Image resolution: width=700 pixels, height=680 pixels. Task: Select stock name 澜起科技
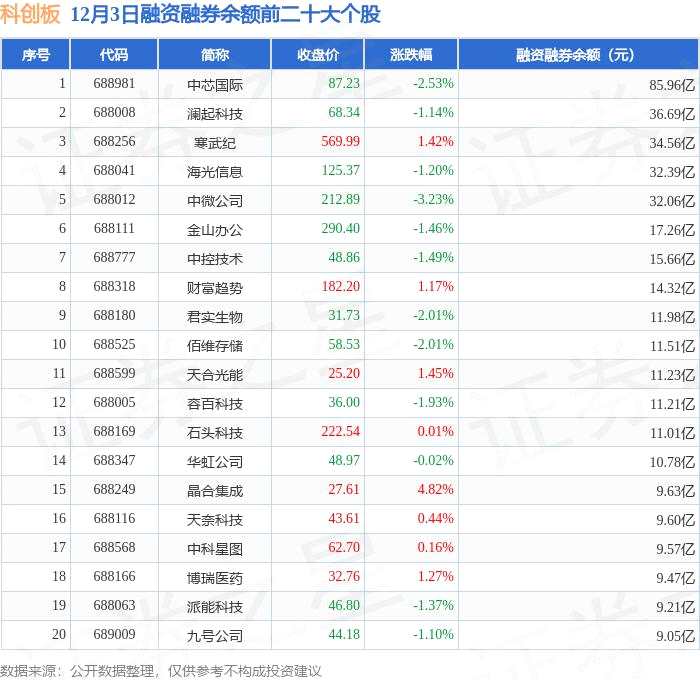(x=215, y=113)
